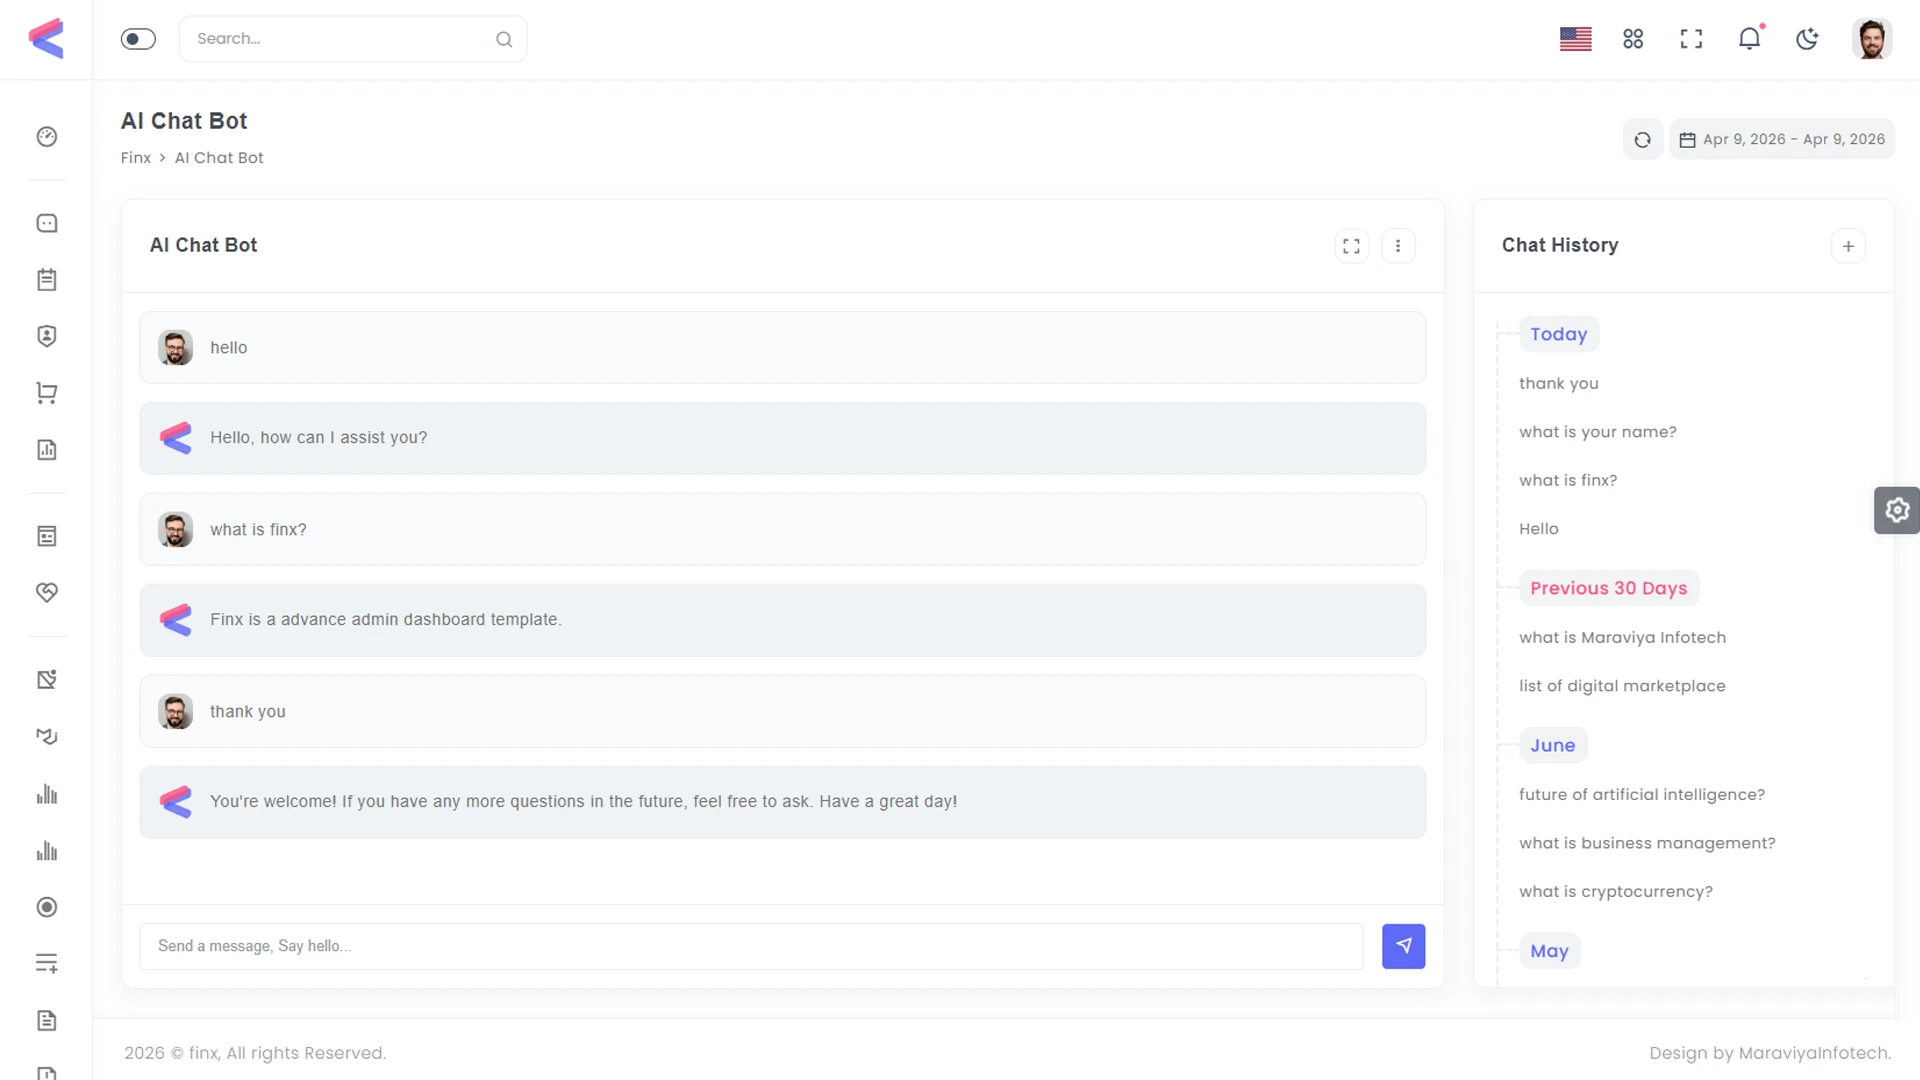The image size is (1920, 1080).
Task: Start a new chat with the plus button
Action: click(x=1848, y=246)
